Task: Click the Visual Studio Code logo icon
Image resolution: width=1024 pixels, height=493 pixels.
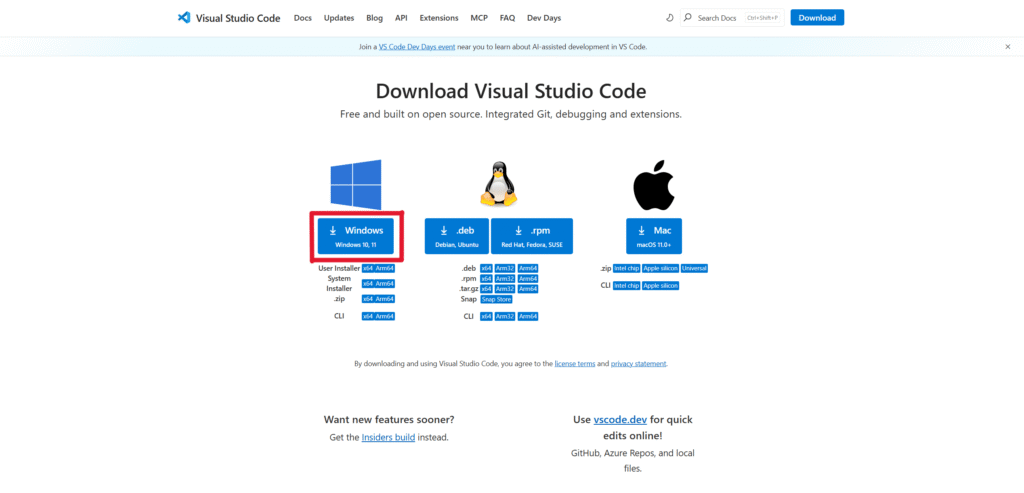Action: point(184,18)
